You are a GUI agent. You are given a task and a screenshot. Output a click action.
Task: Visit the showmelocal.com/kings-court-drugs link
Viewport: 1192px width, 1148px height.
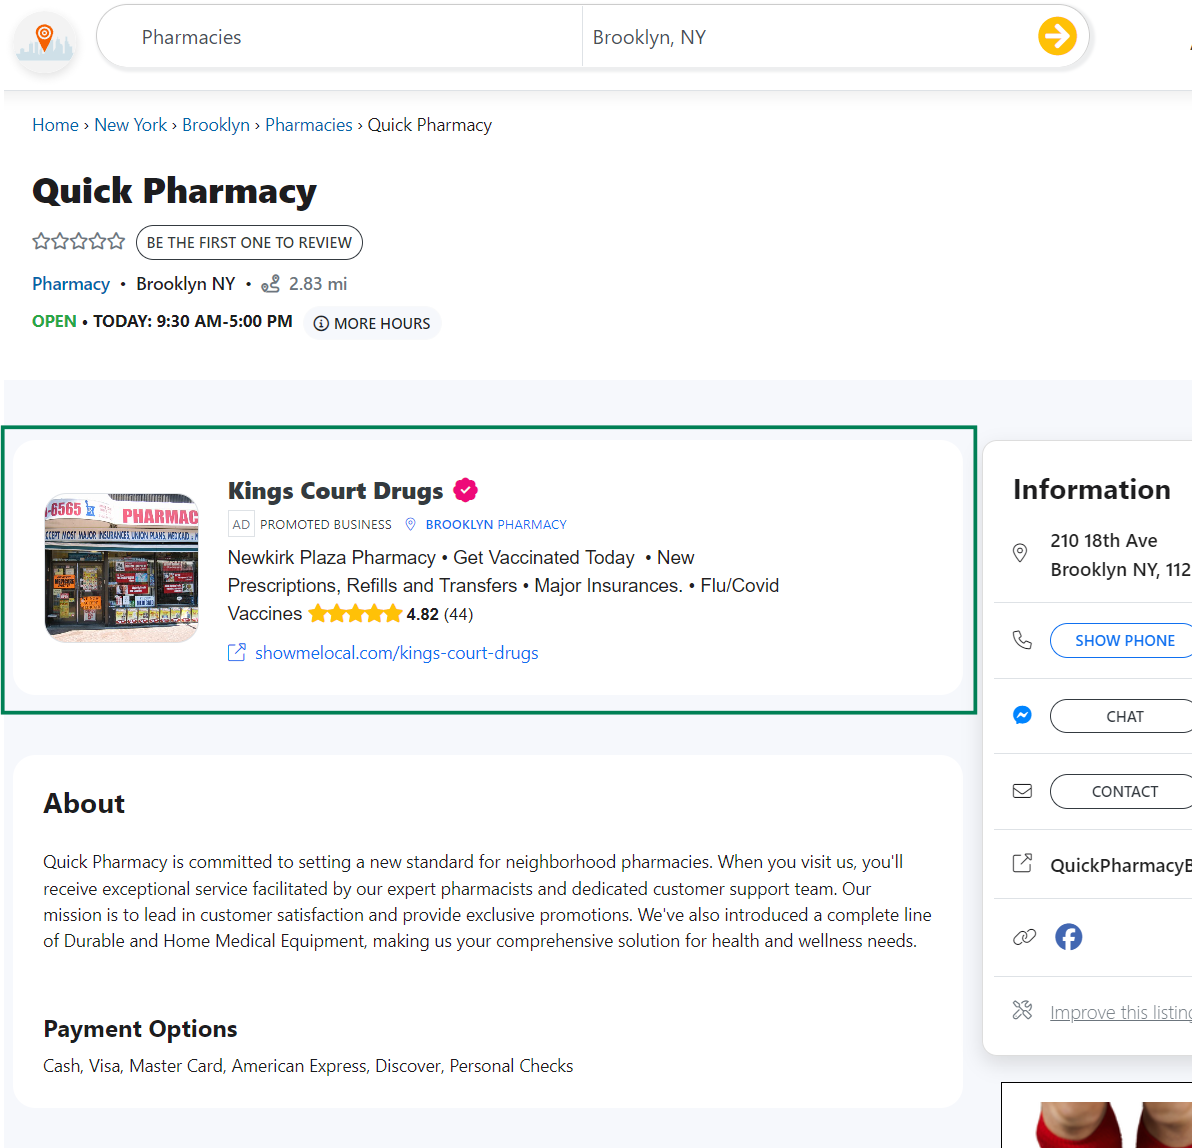pos(397,652)
